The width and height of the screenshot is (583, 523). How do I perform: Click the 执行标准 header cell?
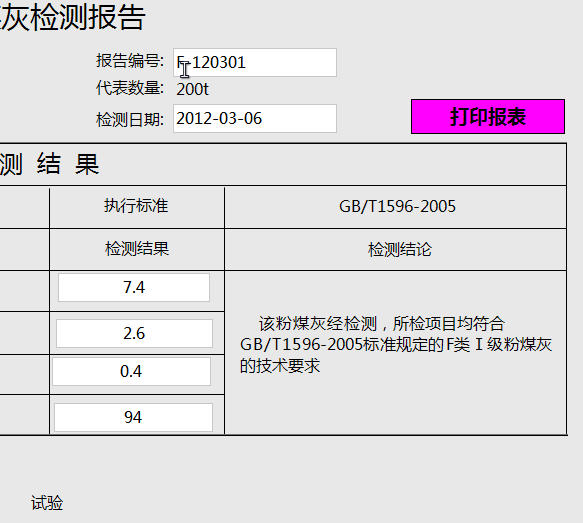pyautogui.click(x=136, y=206)
